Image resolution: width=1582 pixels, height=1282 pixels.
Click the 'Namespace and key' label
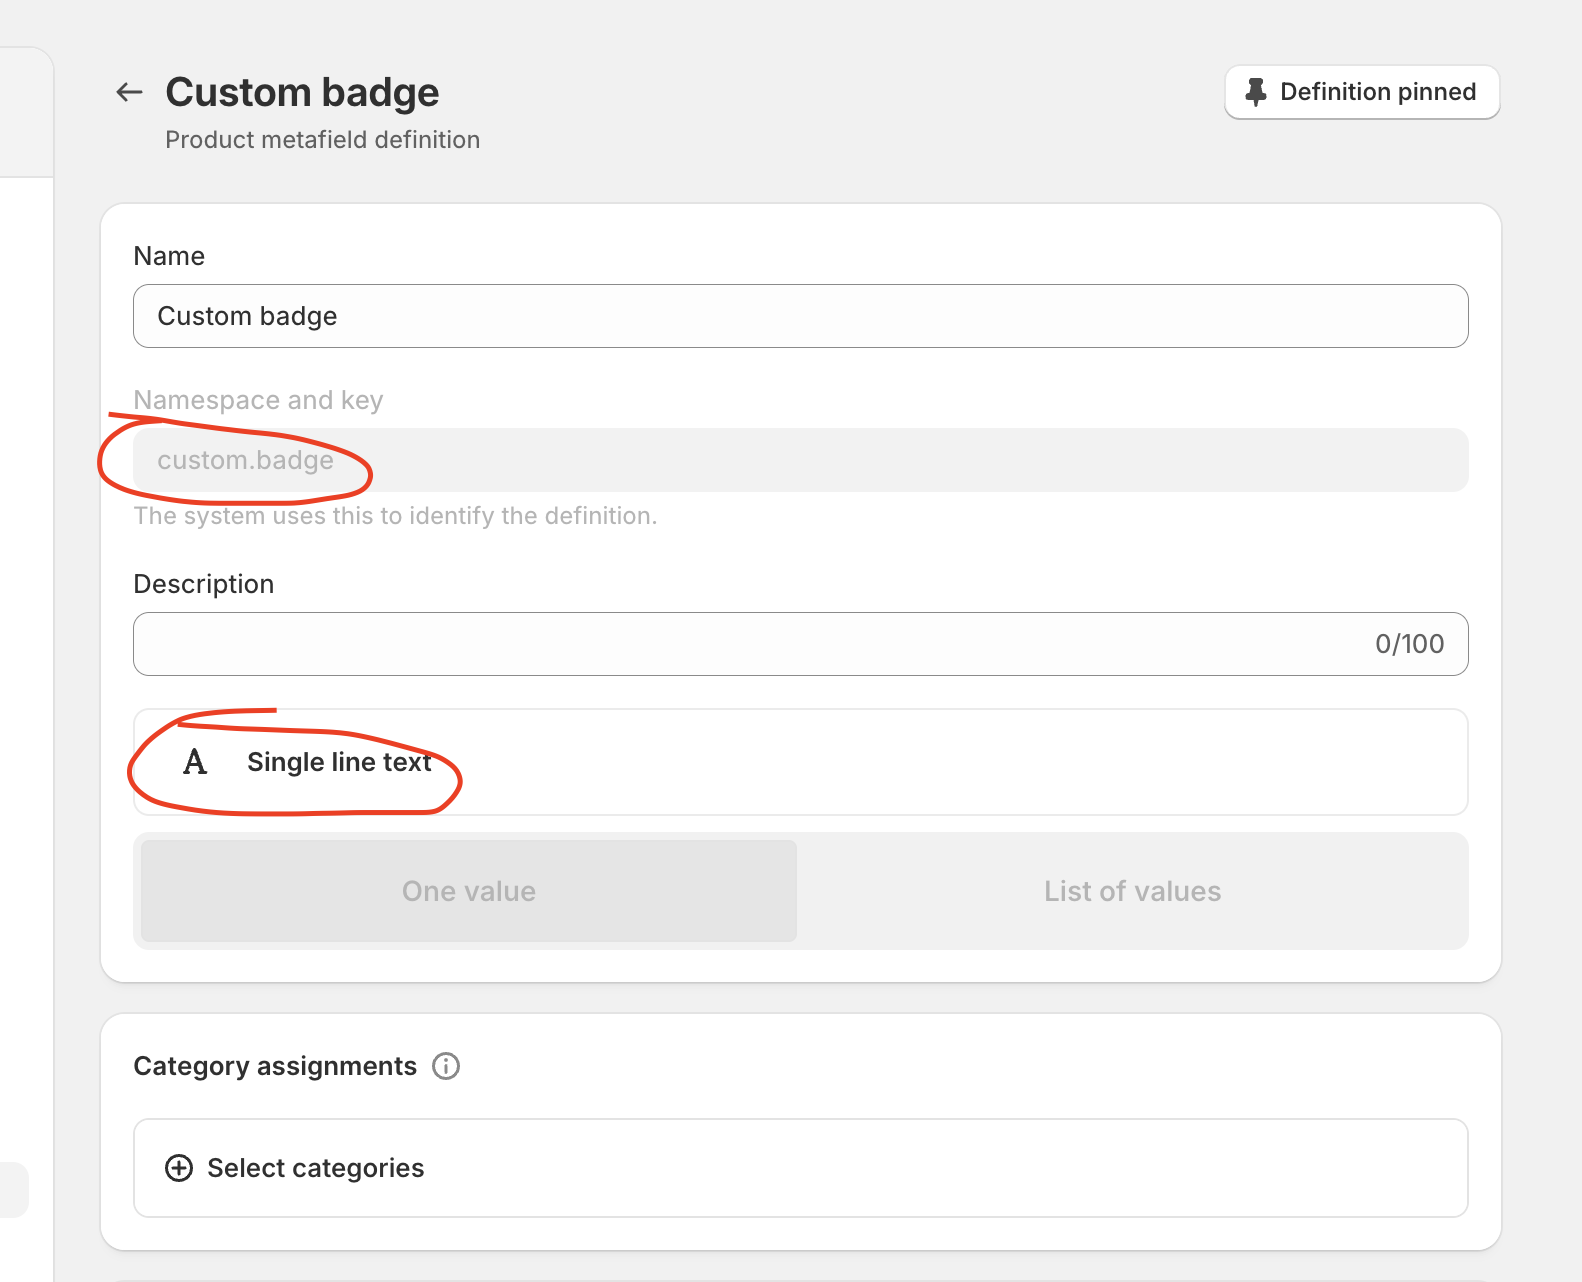tap(258, 400)
